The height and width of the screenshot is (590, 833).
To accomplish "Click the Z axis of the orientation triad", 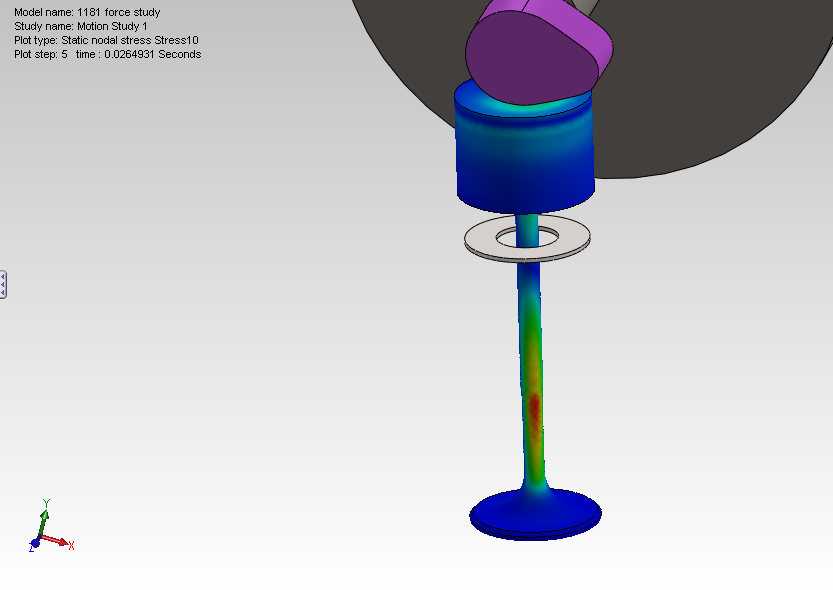I will 34,544.
